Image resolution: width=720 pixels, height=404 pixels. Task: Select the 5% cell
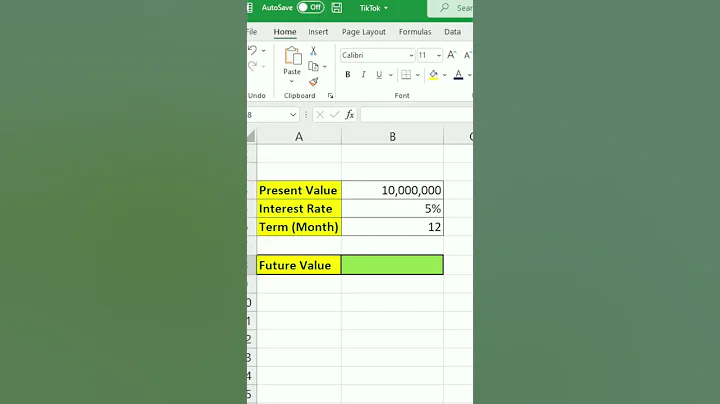[x=393, y=208]
